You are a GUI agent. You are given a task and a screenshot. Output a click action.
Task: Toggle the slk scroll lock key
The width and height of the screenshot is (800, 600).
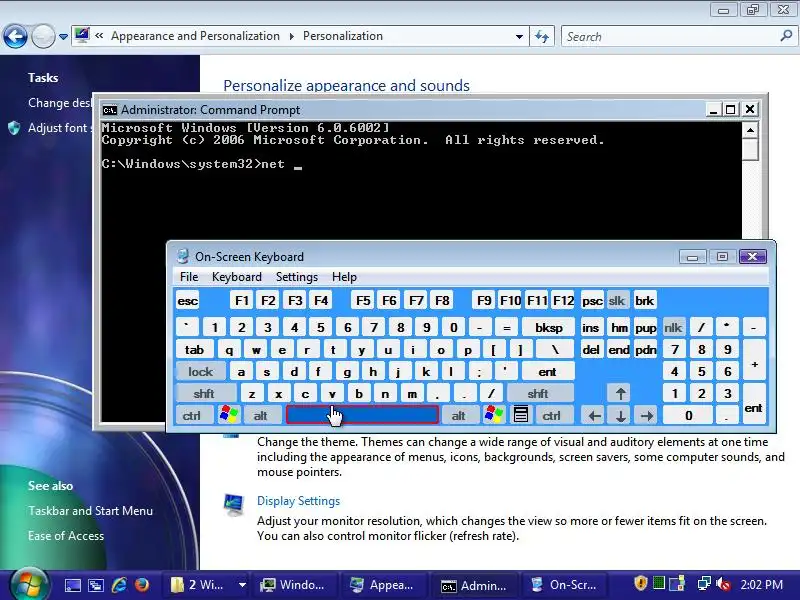616,301
